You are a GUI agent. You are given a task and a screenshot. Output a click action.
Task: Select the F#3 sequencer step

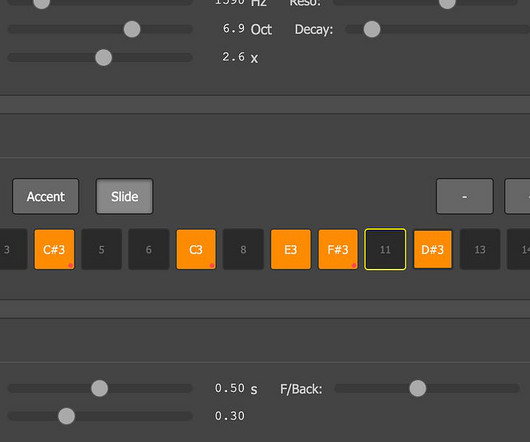point(338,249)
